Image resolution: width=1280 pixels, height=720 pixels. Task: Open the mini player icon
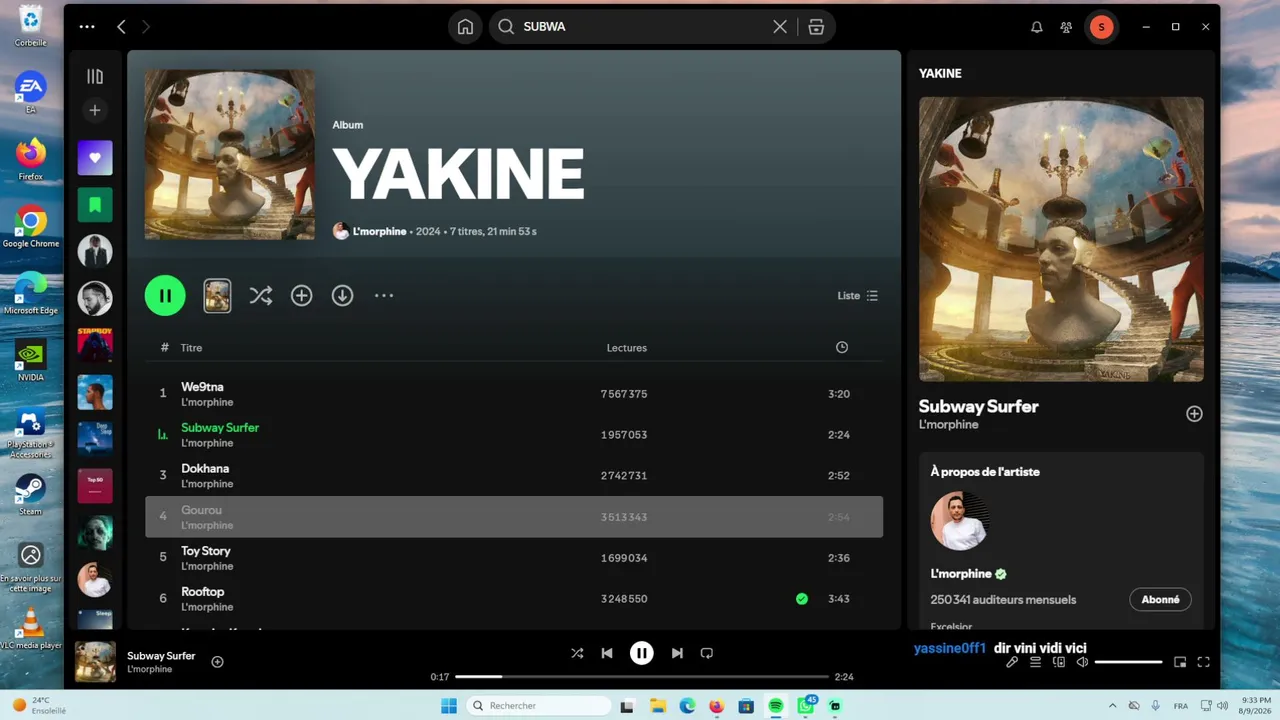click(1180, 662)
